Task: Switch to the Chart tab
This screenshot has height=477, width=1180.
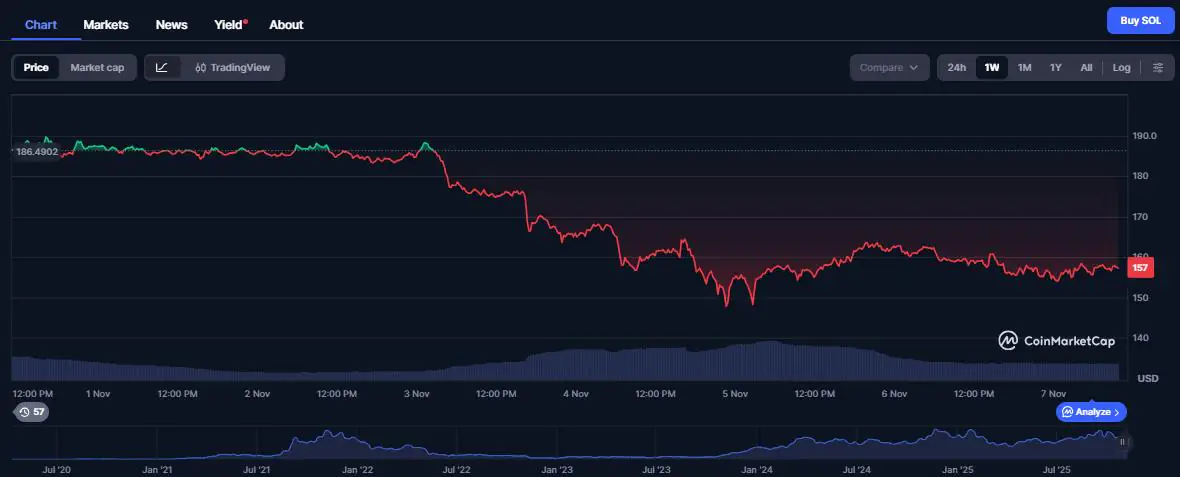Action: [41, 25]
